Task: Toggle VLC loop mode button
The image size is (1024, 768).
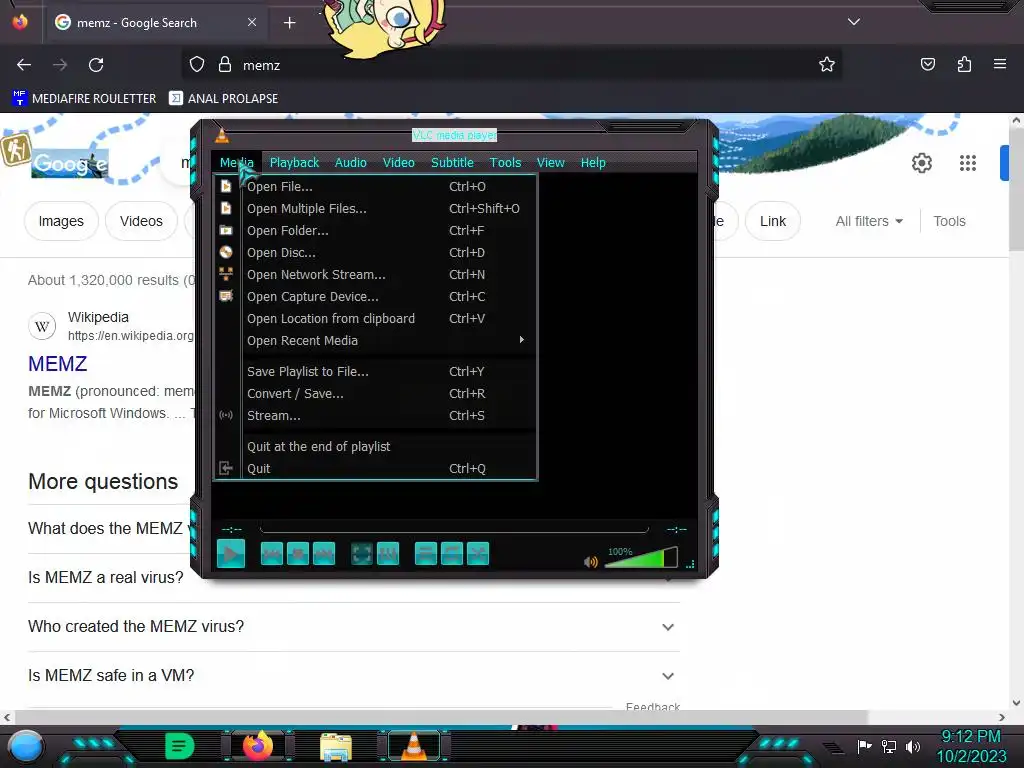Action: (x=452, y=554)
